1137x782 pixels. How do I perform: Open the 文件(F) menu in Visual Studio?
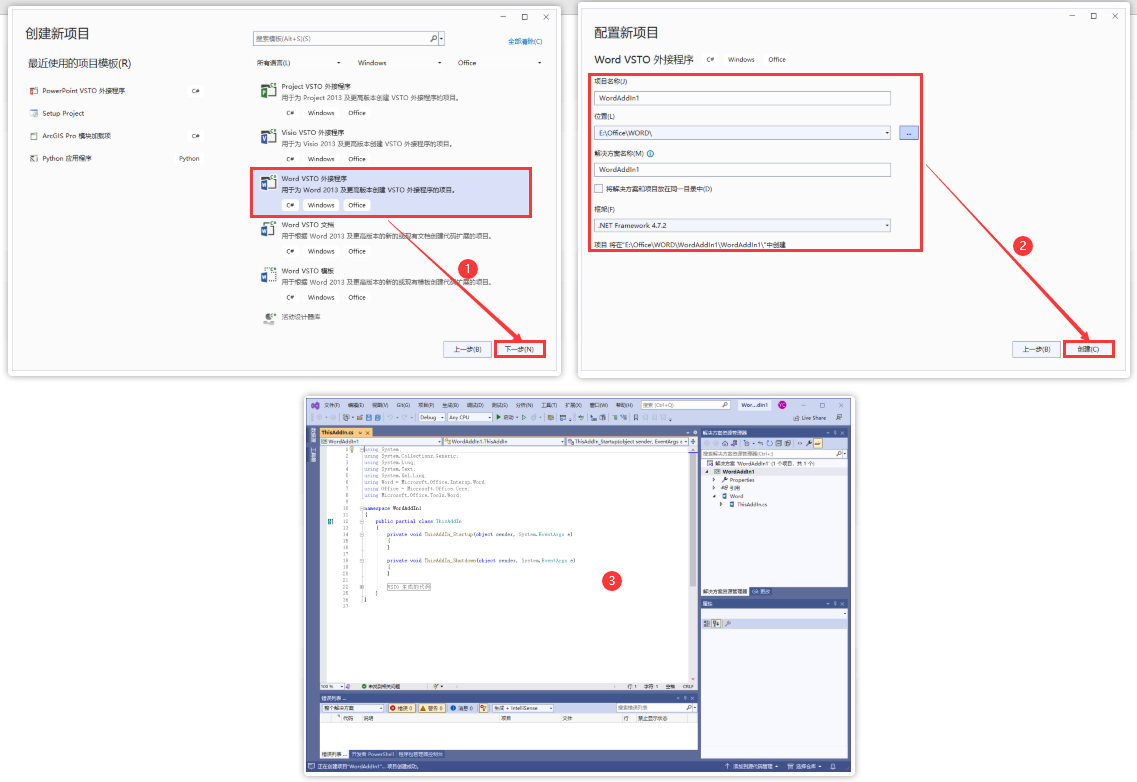coord(332,406)
